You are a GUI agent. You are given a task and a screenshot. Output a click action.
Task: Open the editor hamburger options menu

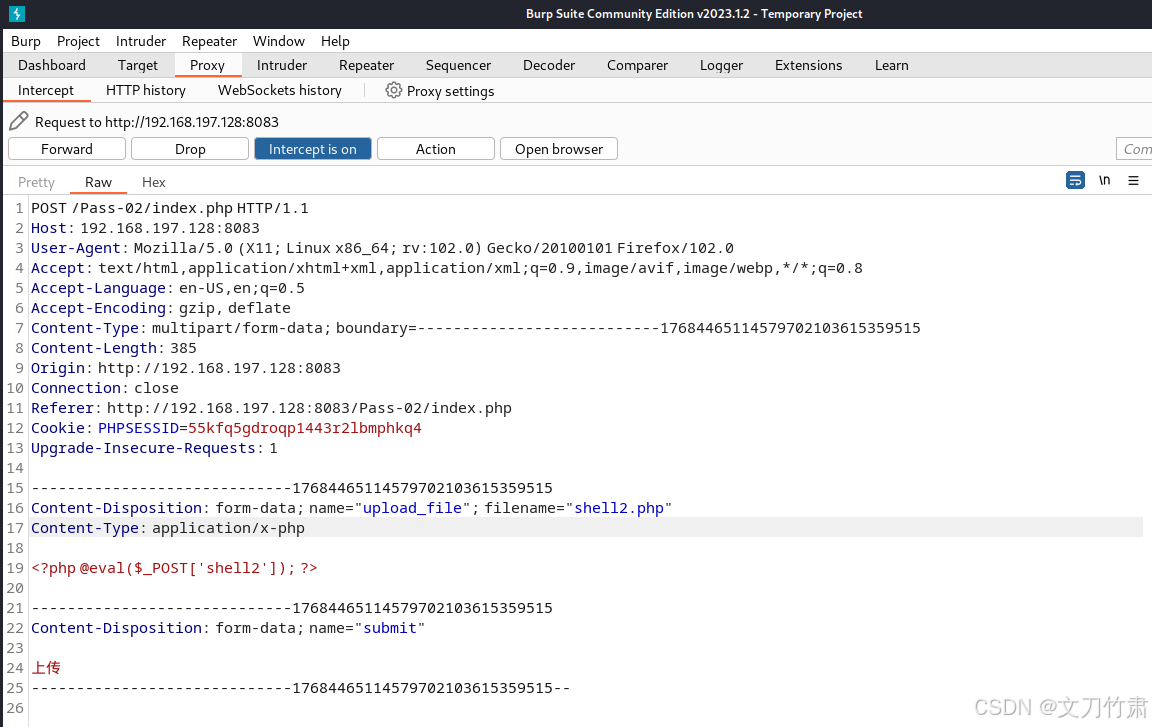tap(1134, 180)
